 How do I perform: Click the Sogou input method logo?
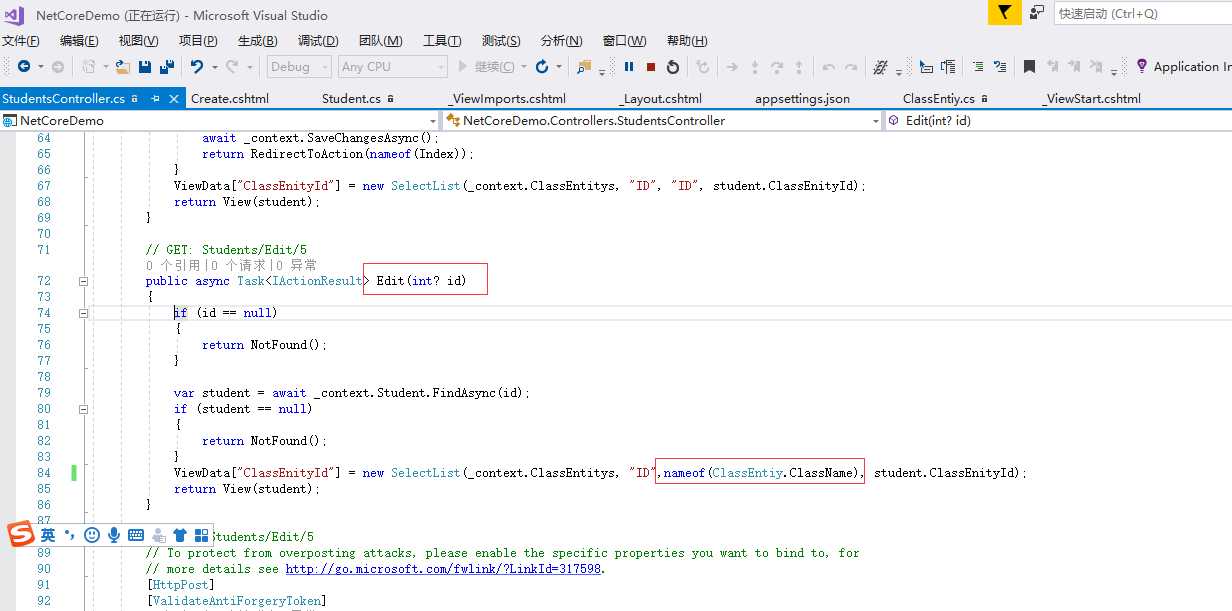coord(21,535)
